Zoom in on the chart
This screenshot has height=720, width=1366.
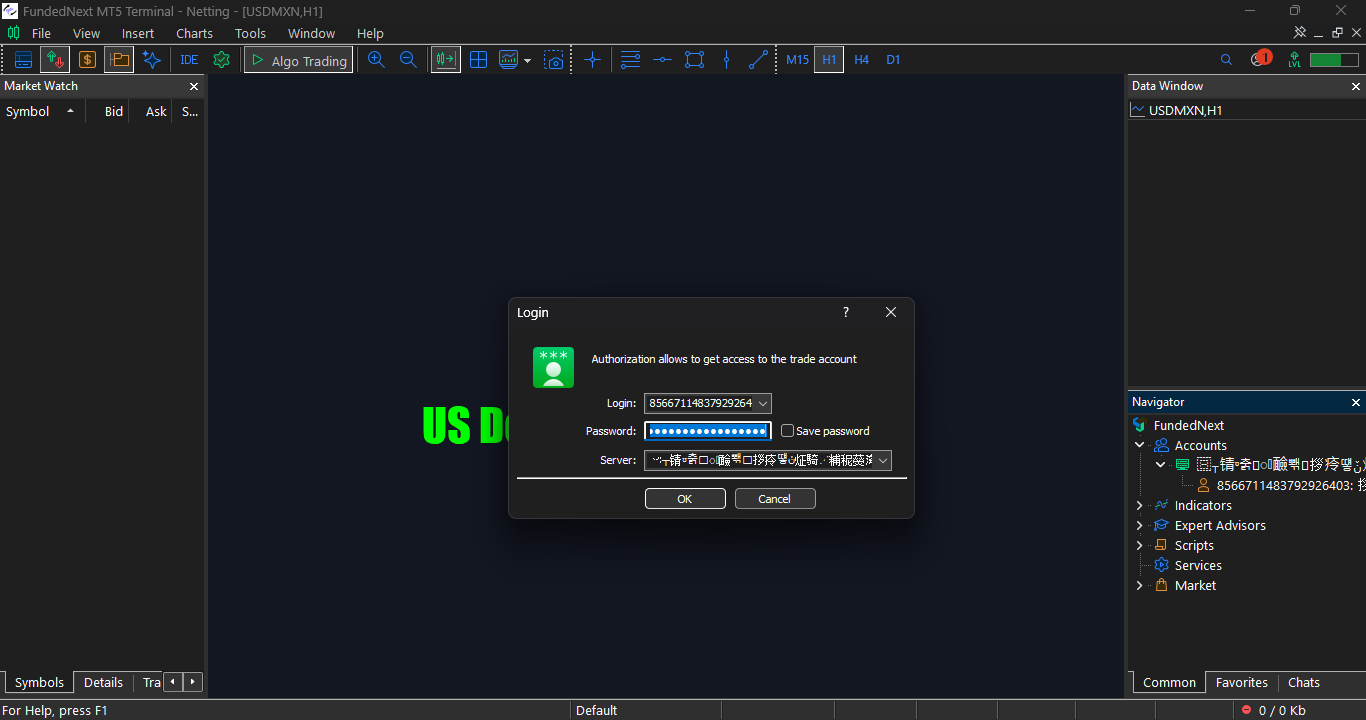[376, 60]
